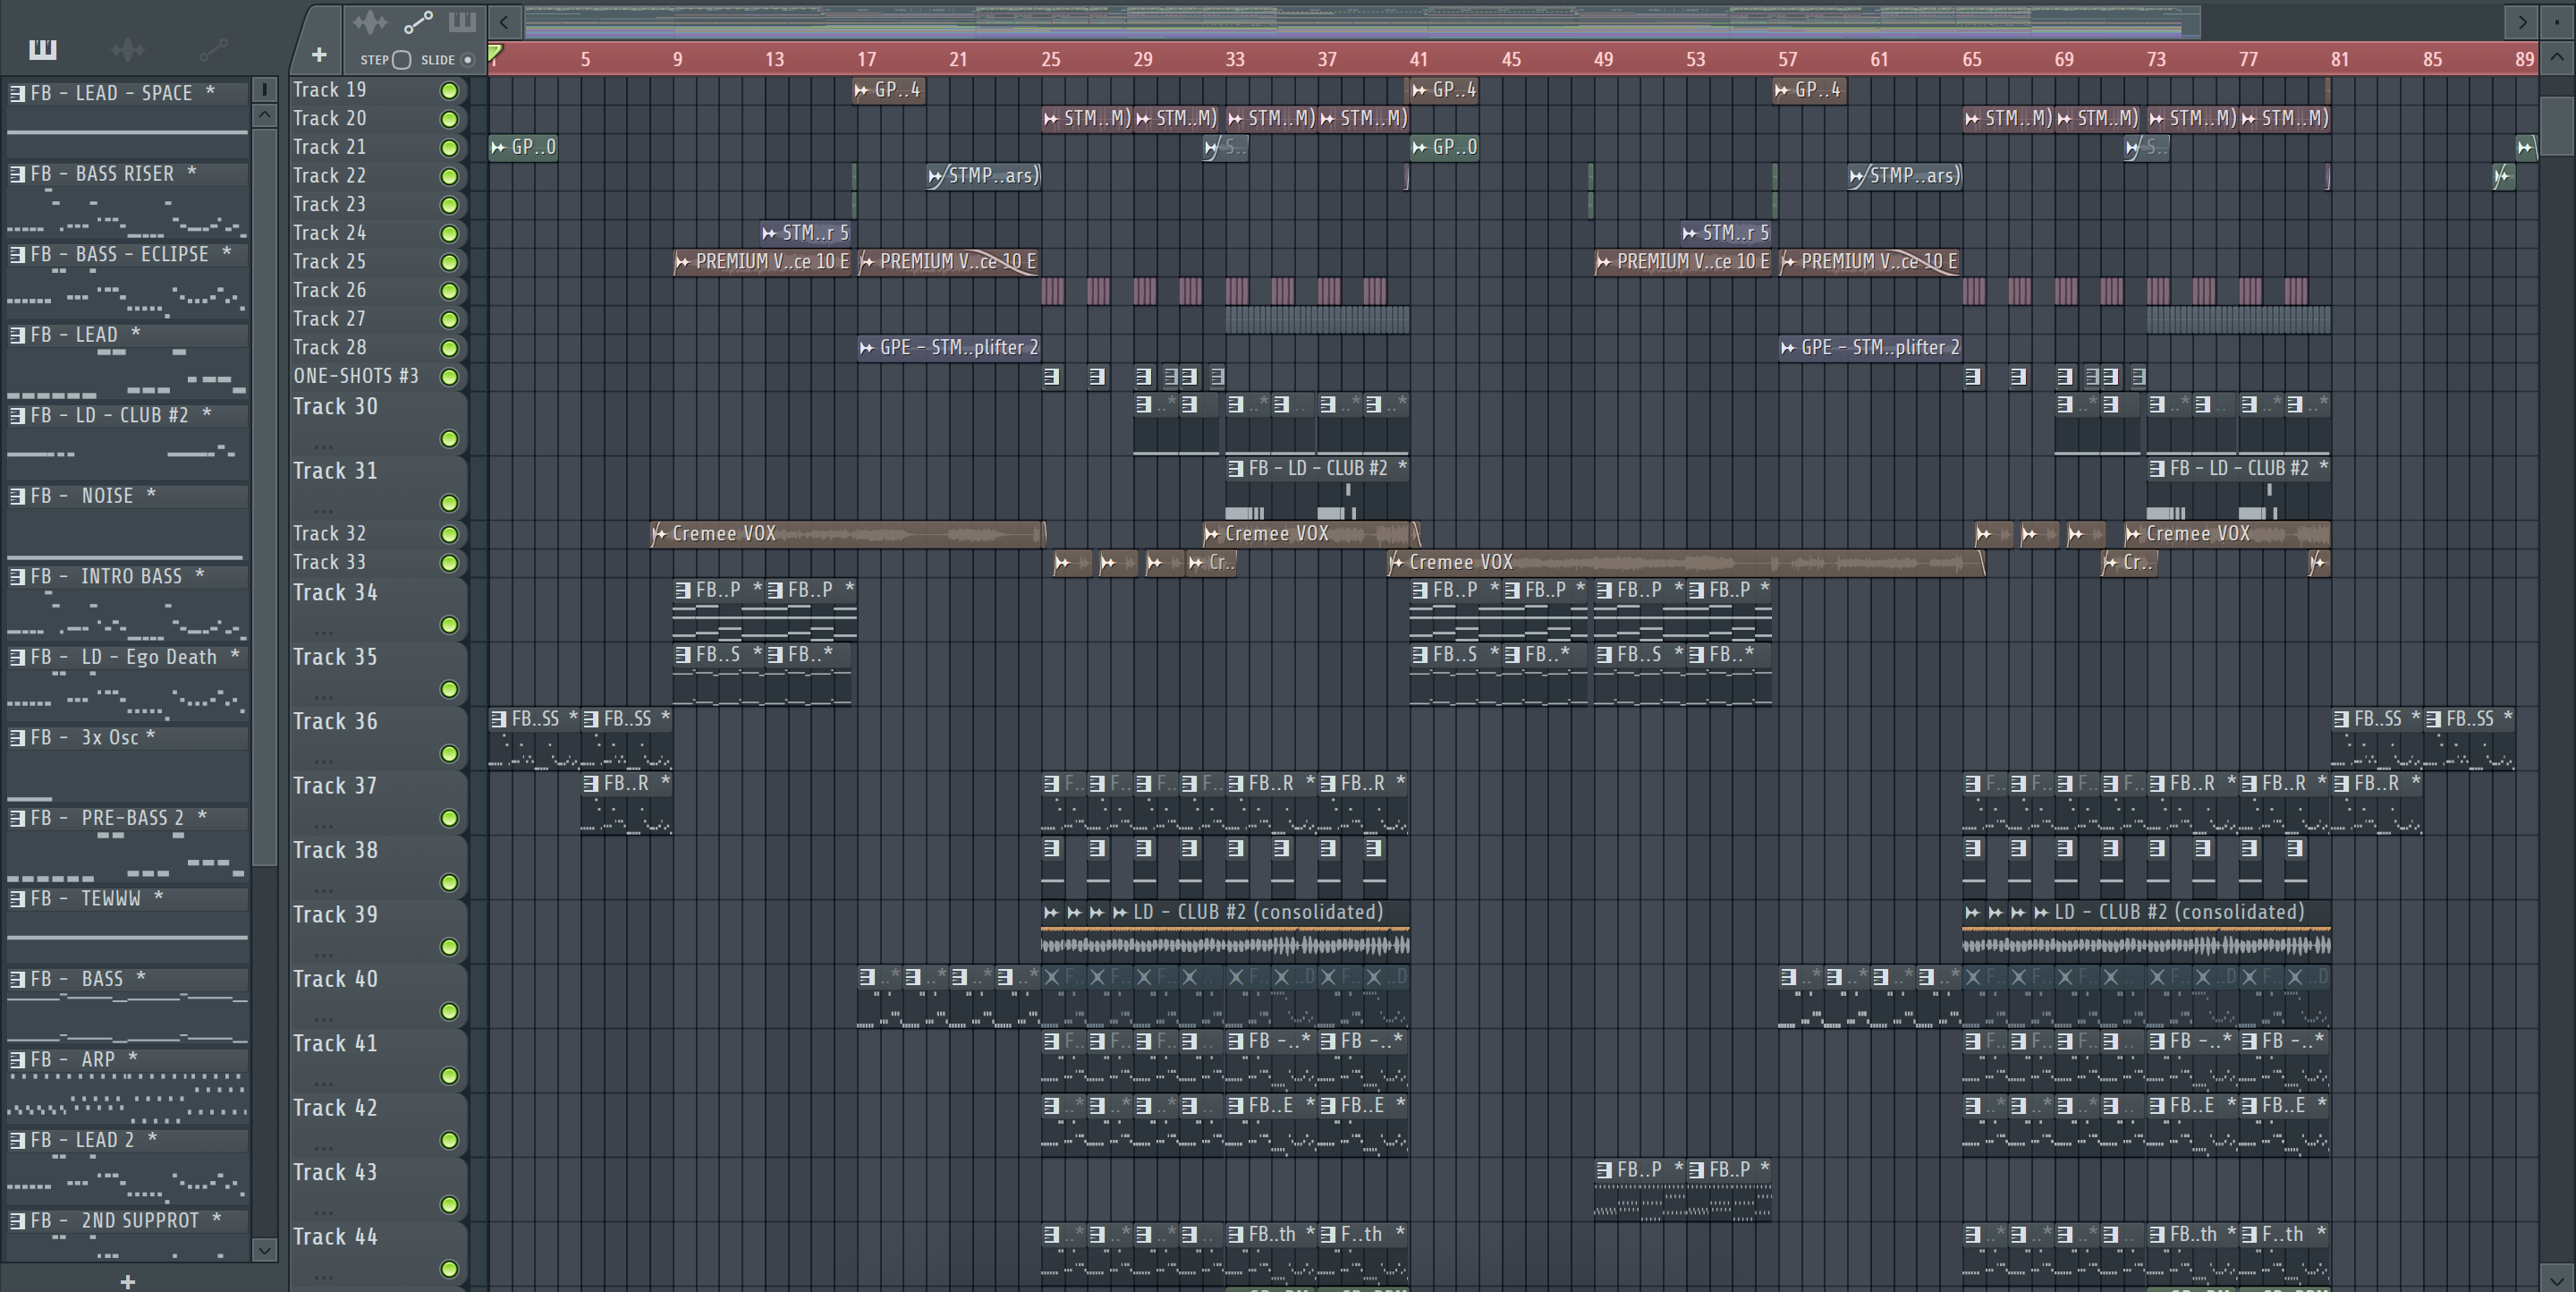Viewport: 2576px width, 1292px height.
Task: Click the pattern icon of FB - BASS RISER
Action: click(18, 174)
